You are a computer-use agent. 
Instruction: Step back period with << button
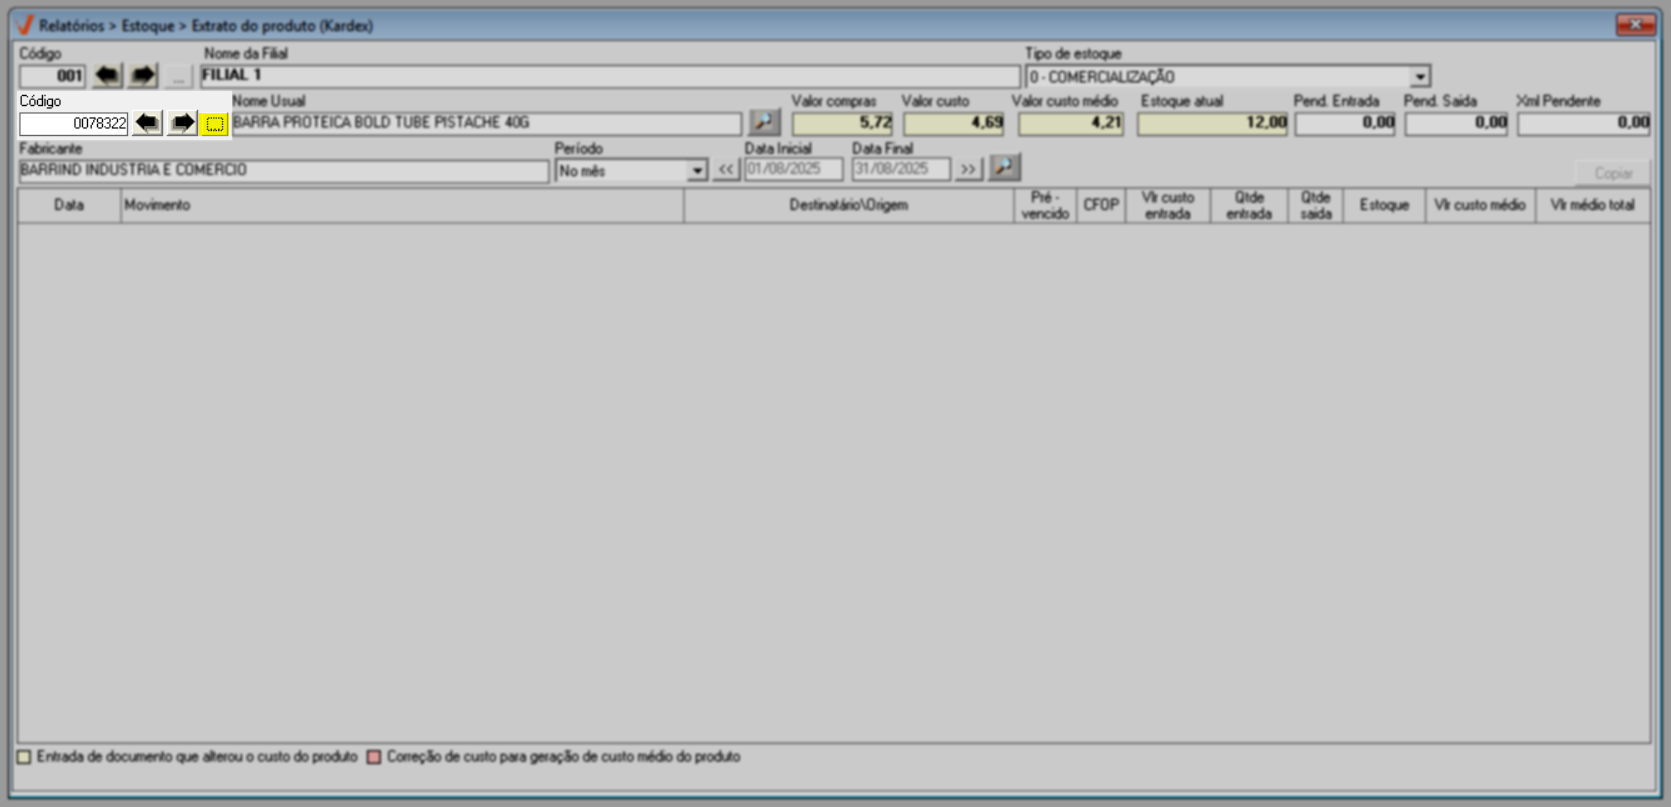pos(726,169)
